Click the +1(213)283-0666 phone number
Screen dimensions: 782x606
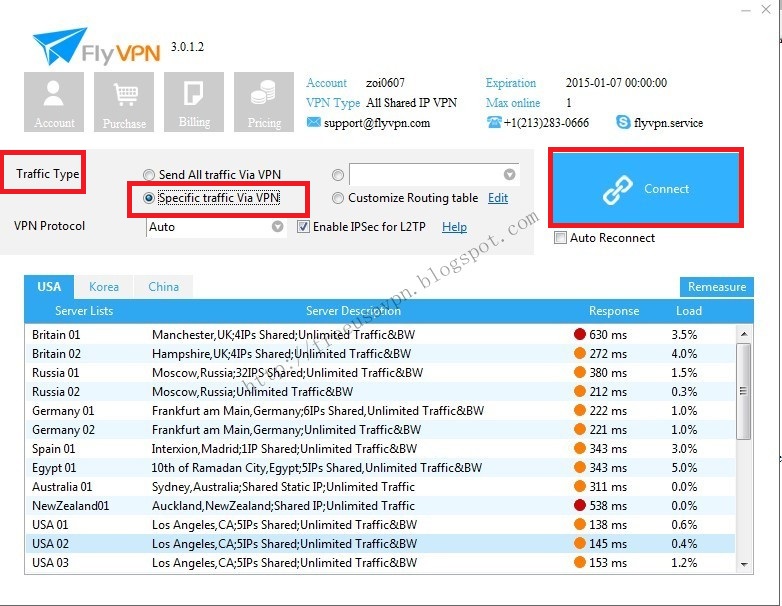click(x=546, y=123)
